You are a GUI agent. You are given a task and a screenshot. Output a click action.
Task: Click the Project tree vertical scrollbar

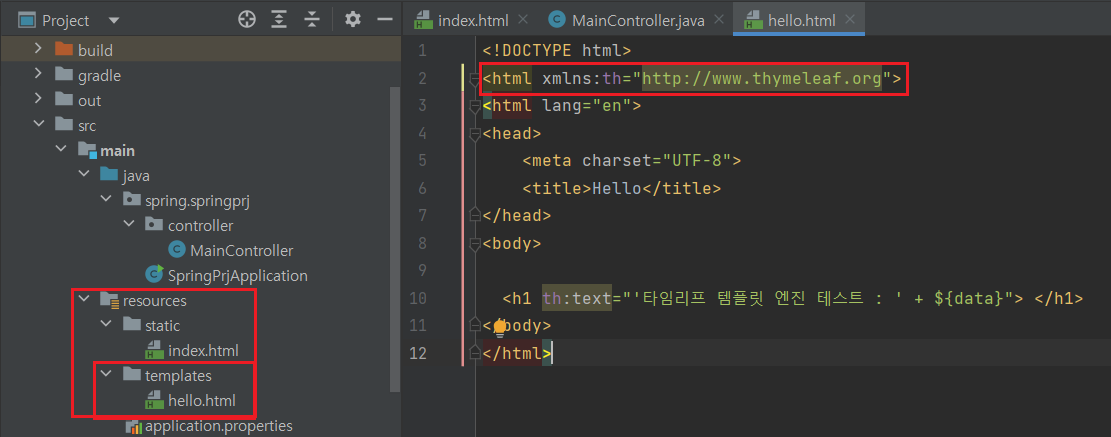[x=395, y=237]
